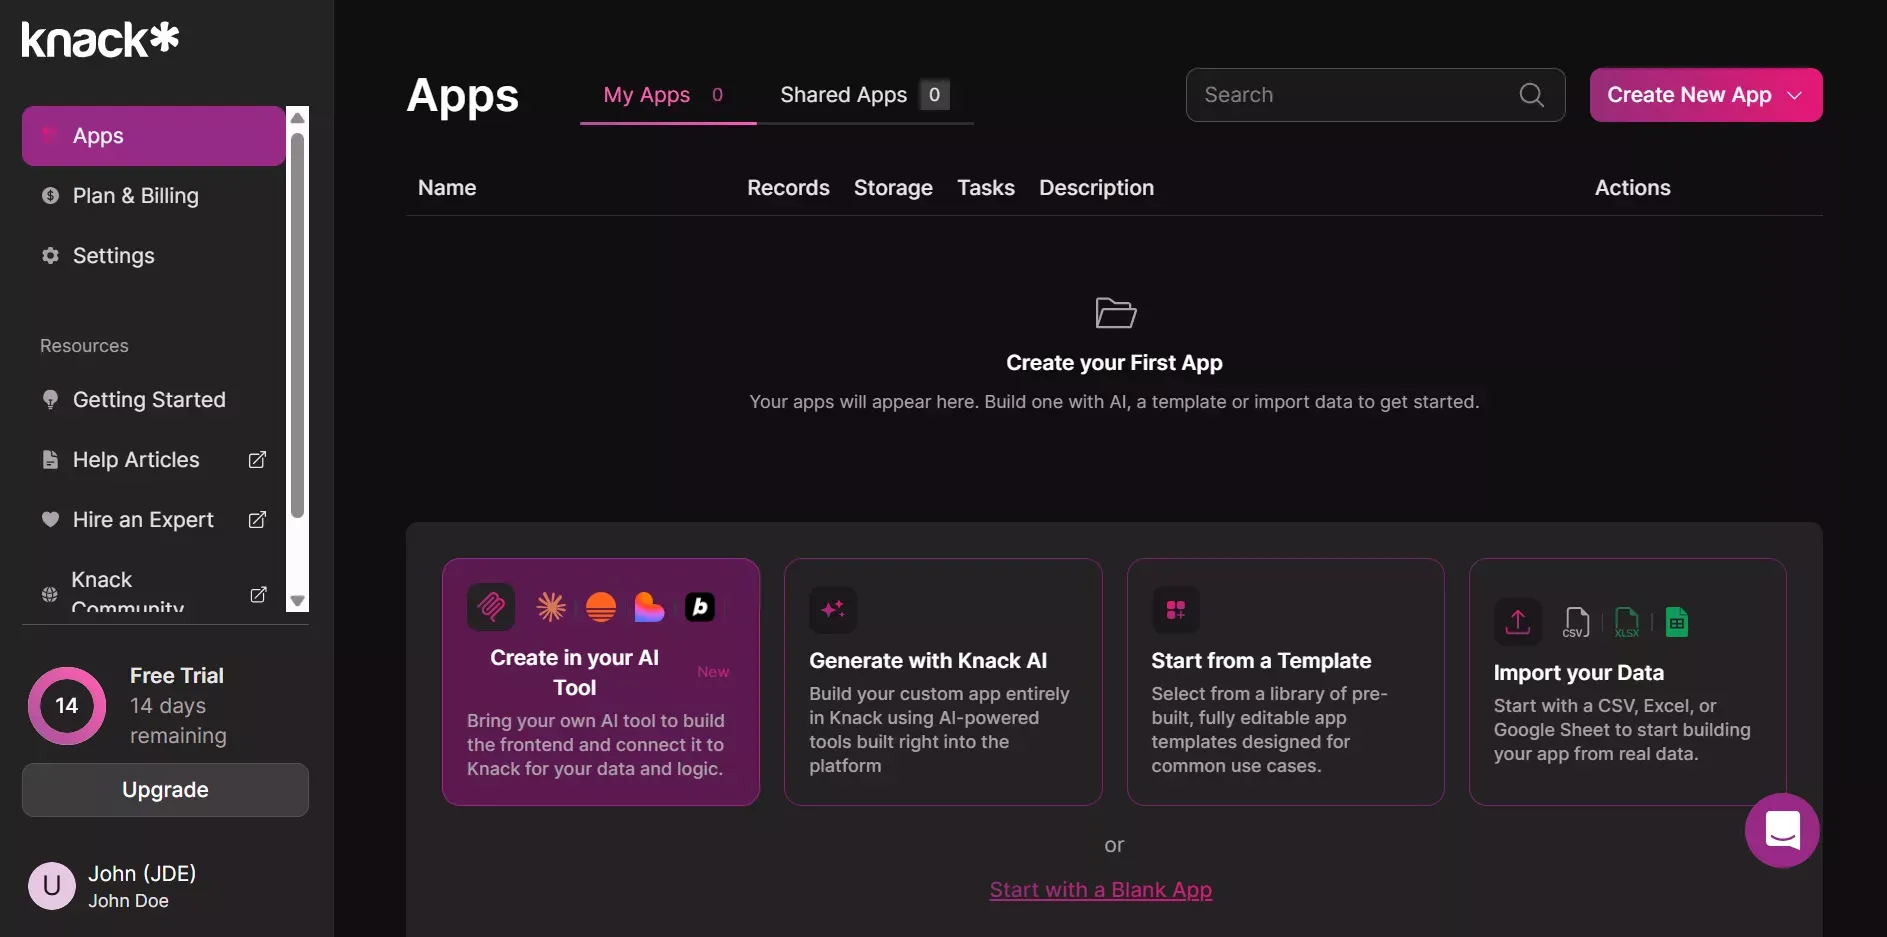Click the sidebar scroll up arrow
Viewport: 1887px width, 937px height.
coord(297,118)
